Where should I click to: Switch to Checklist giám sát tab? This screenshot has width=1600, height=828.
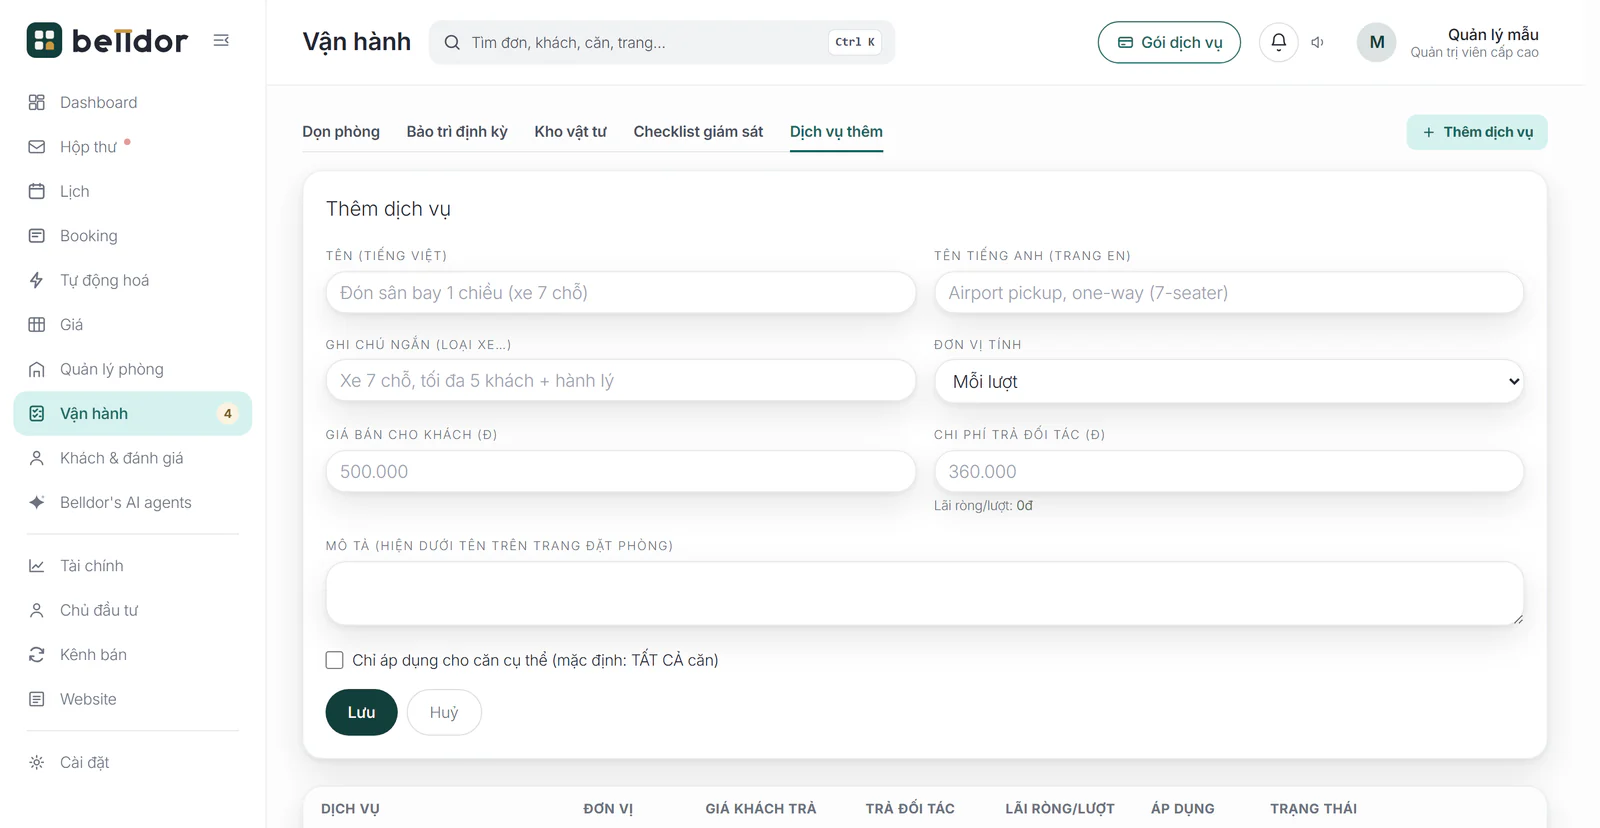(698, 132)
